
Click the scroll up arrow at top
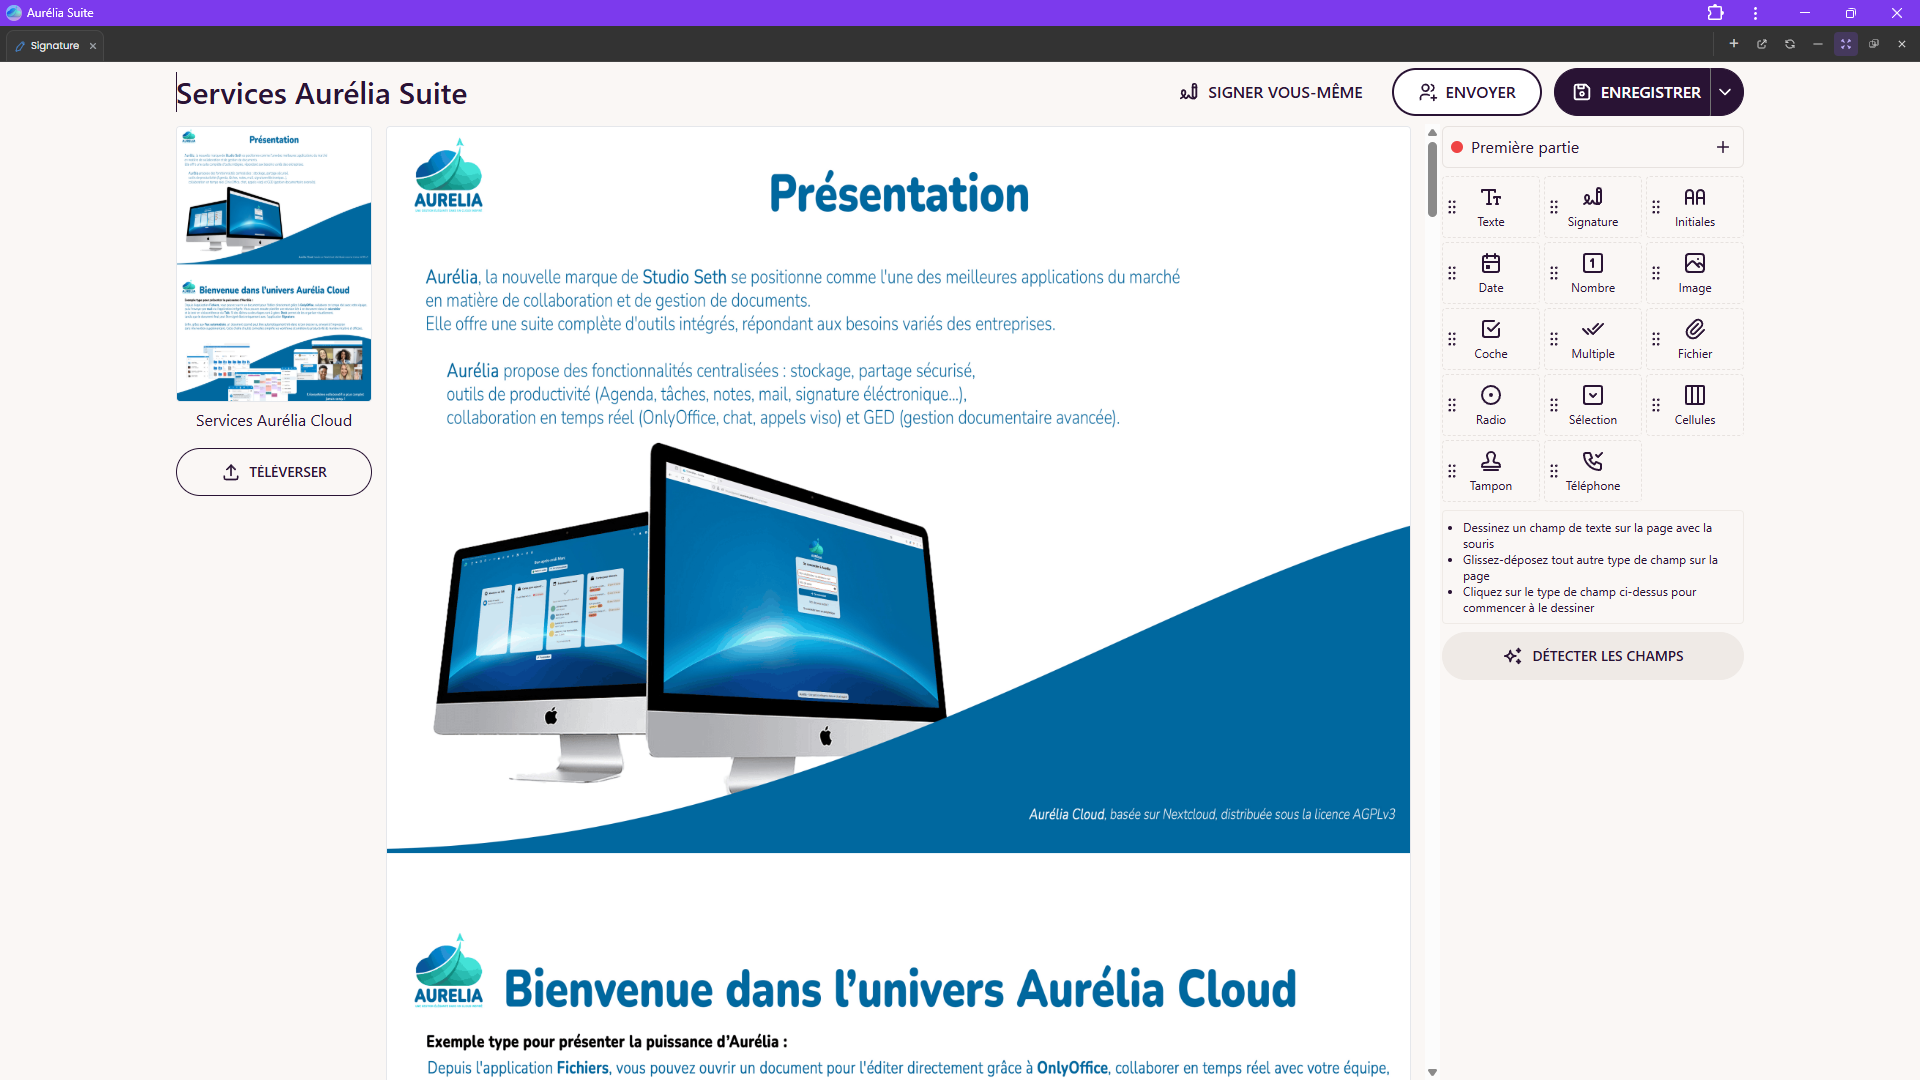1432,133
